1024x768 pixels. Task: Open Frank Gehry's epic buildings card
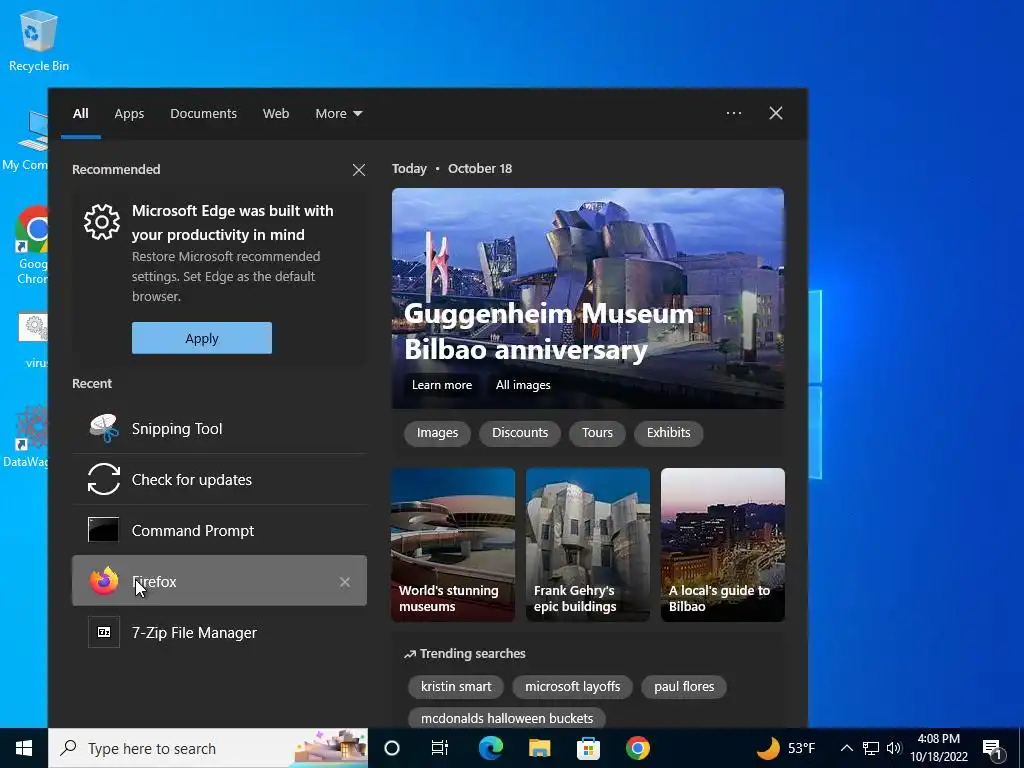(588, 545)
